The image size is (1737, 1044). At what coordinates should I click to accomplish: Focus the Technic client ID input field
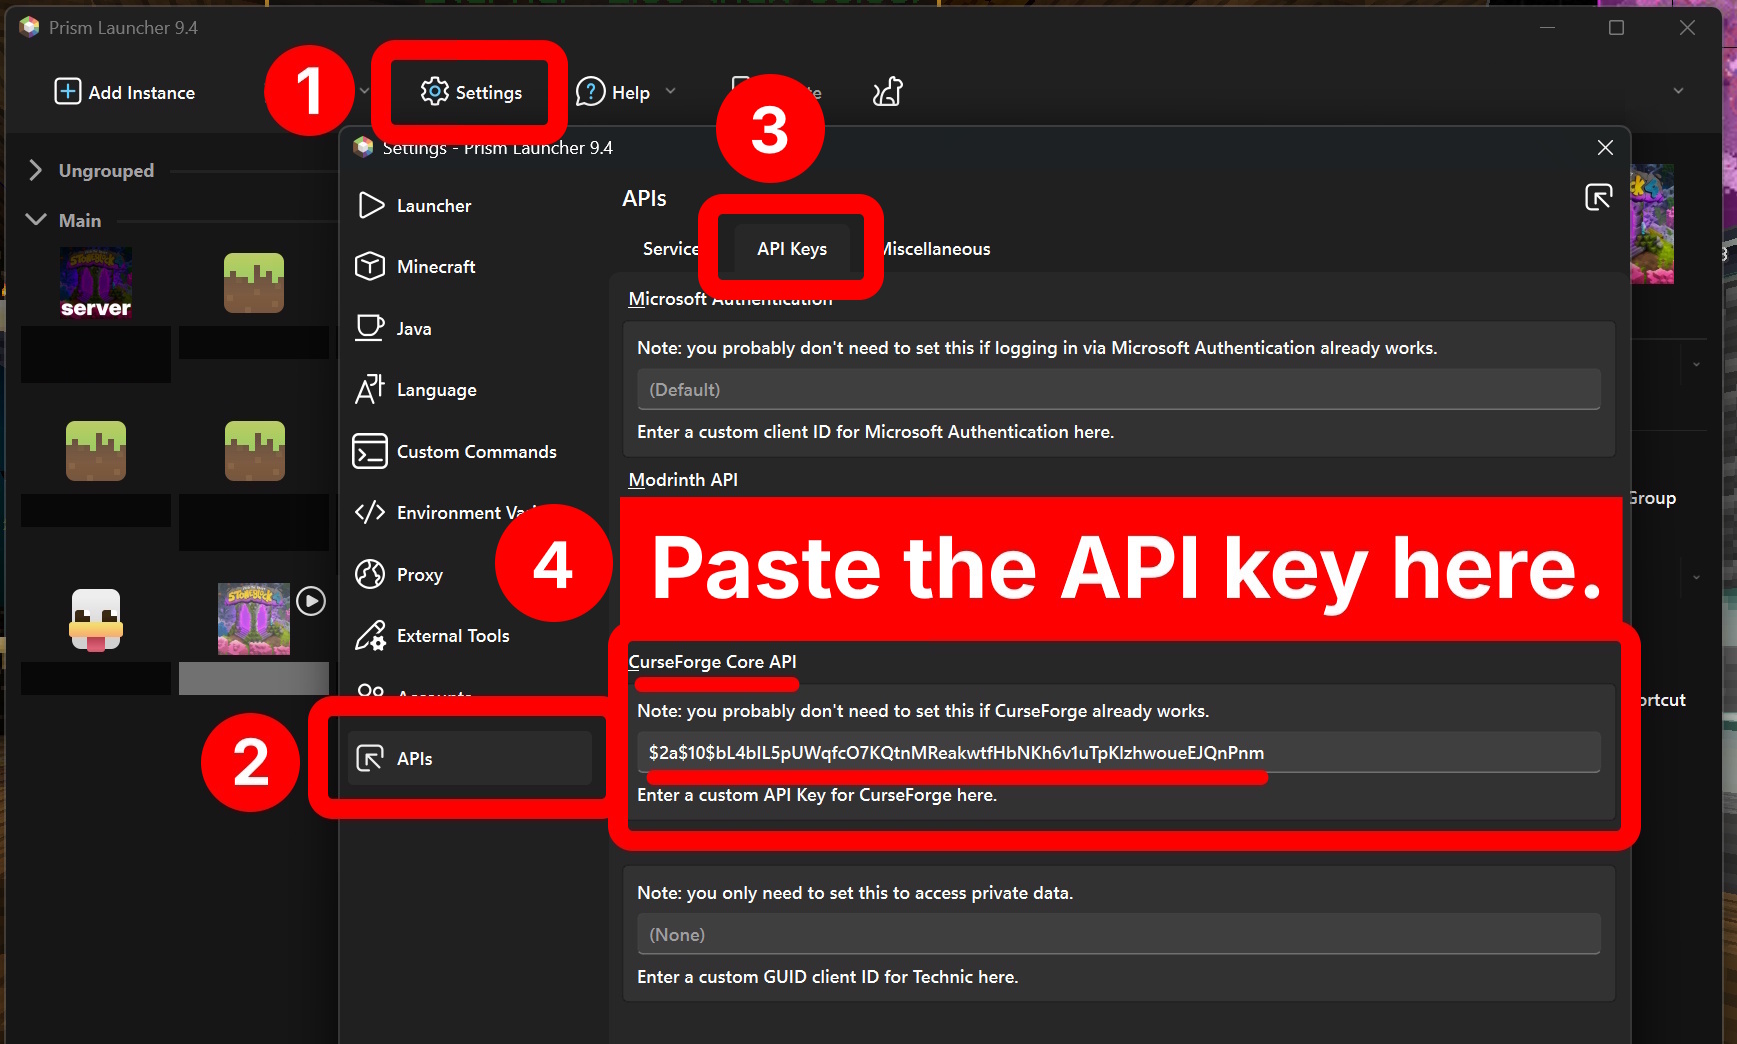click(x=1118, y=935)
